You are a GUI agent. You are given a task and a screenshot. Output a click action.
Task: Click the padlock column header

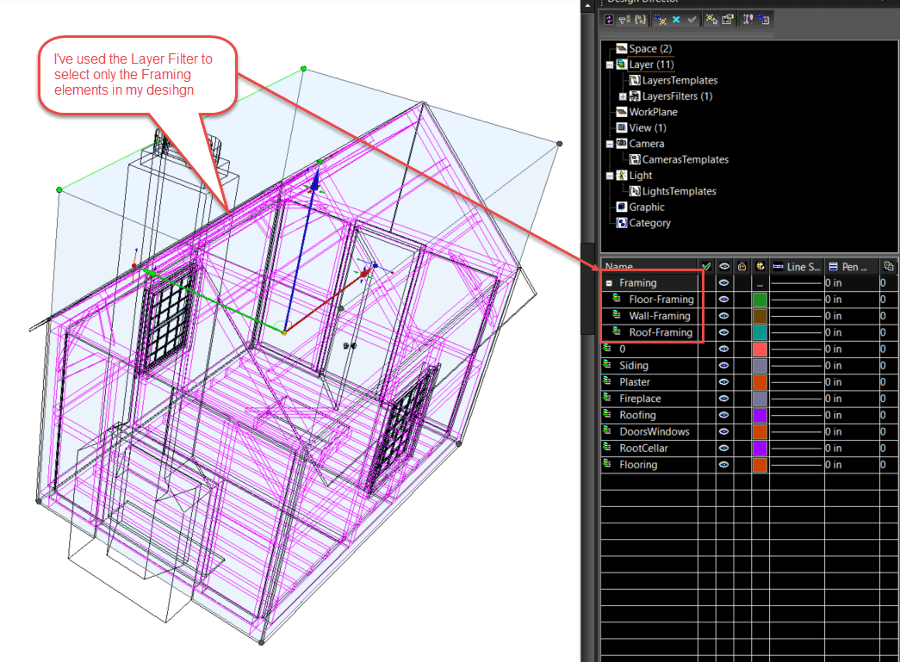point(742,266)
